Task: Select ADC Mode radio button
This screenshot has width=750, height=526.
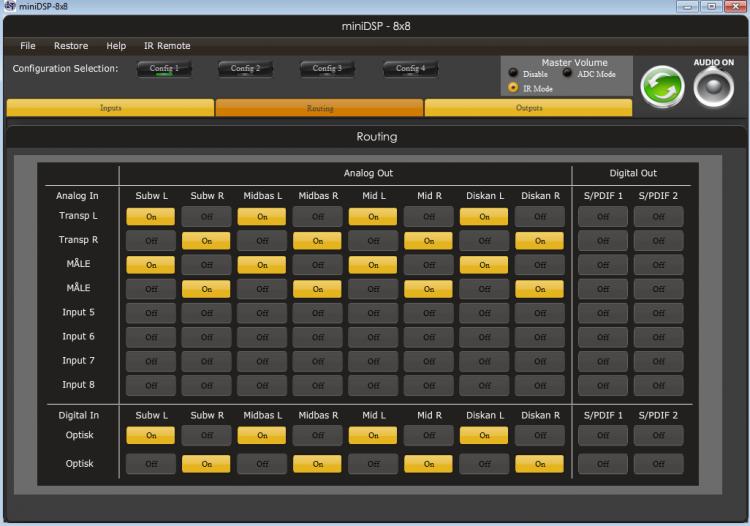Action: (567, 73)
